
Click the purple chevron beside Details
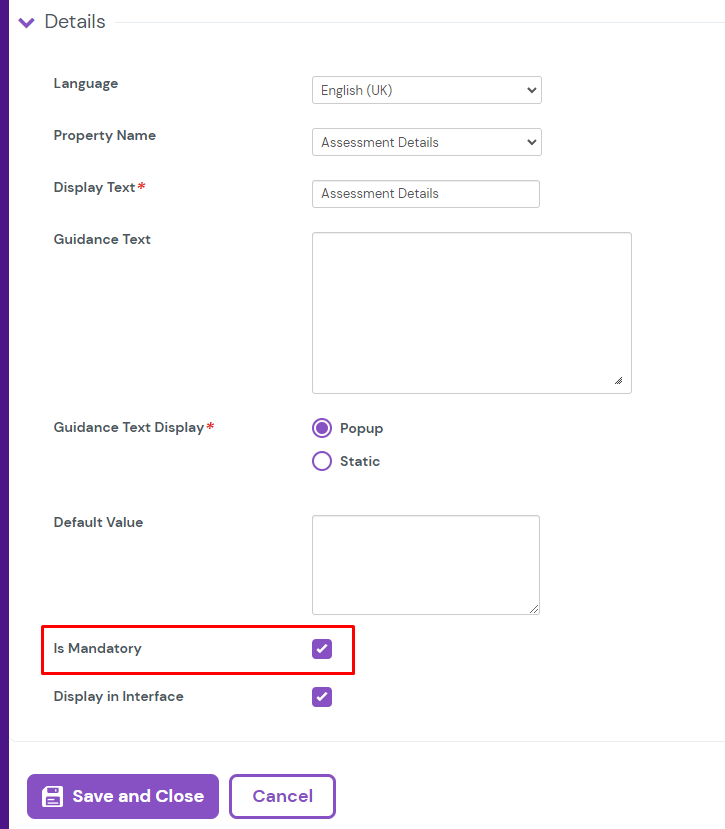pos(25,21)
